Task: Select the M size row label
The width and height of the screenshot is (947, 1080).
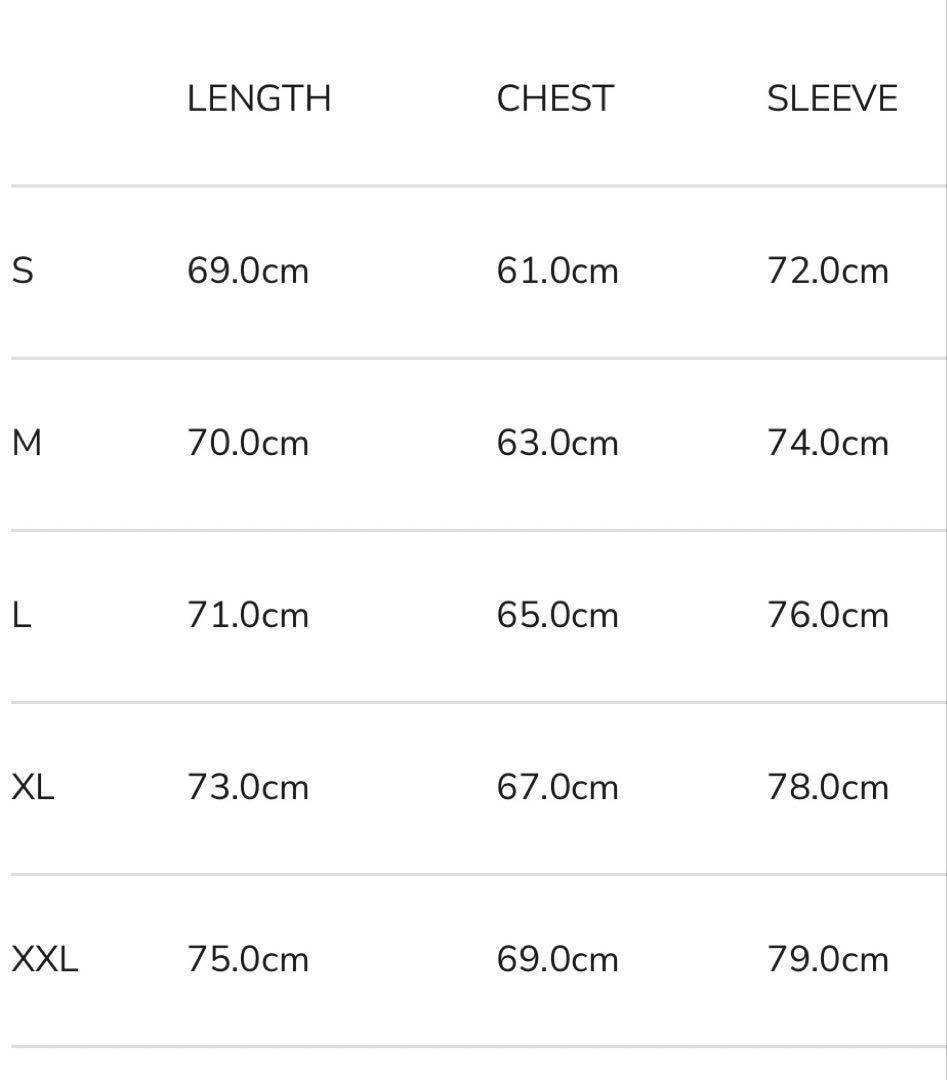Action: click(x=27, y=443)
